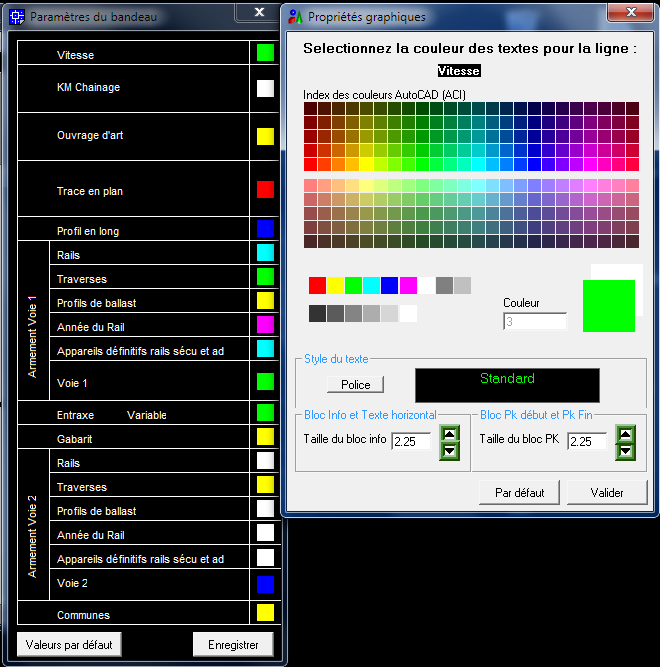The height and width of the screenshot is (667, 660).
Task: Increase Taille du bloc PK with up arrow
Action: pos(626,434)
